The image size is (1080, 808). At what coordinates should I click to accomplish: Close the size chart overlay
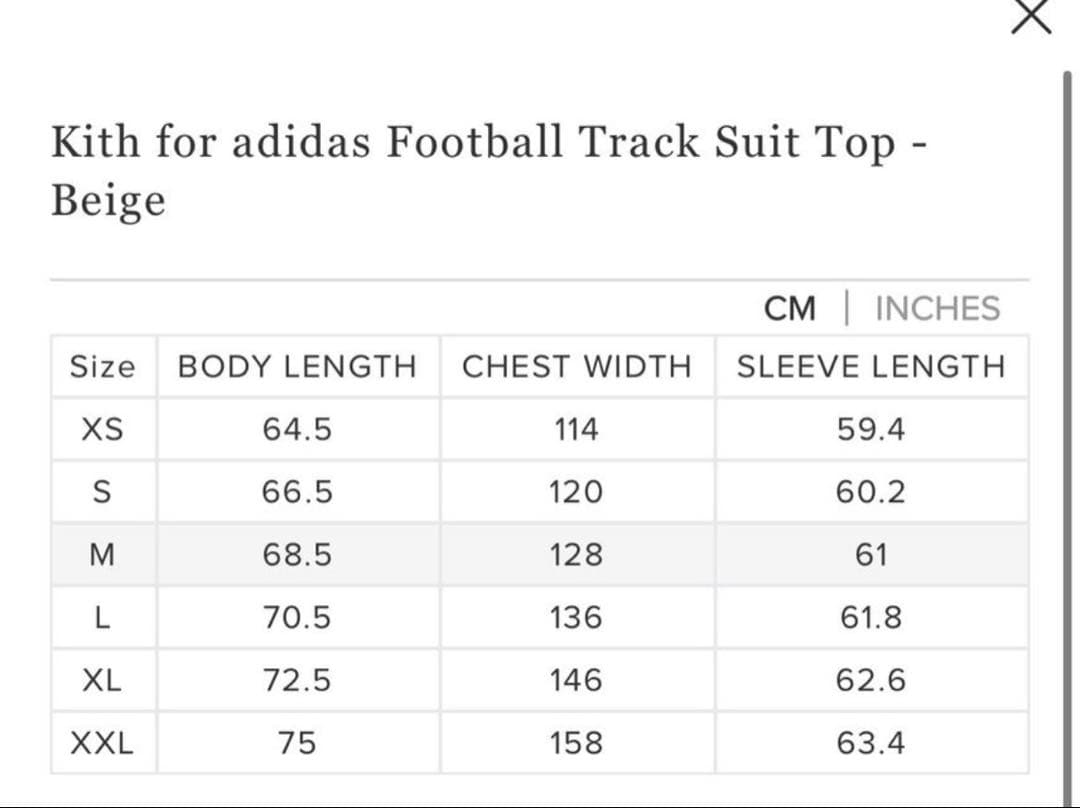tap(1030, 16)
